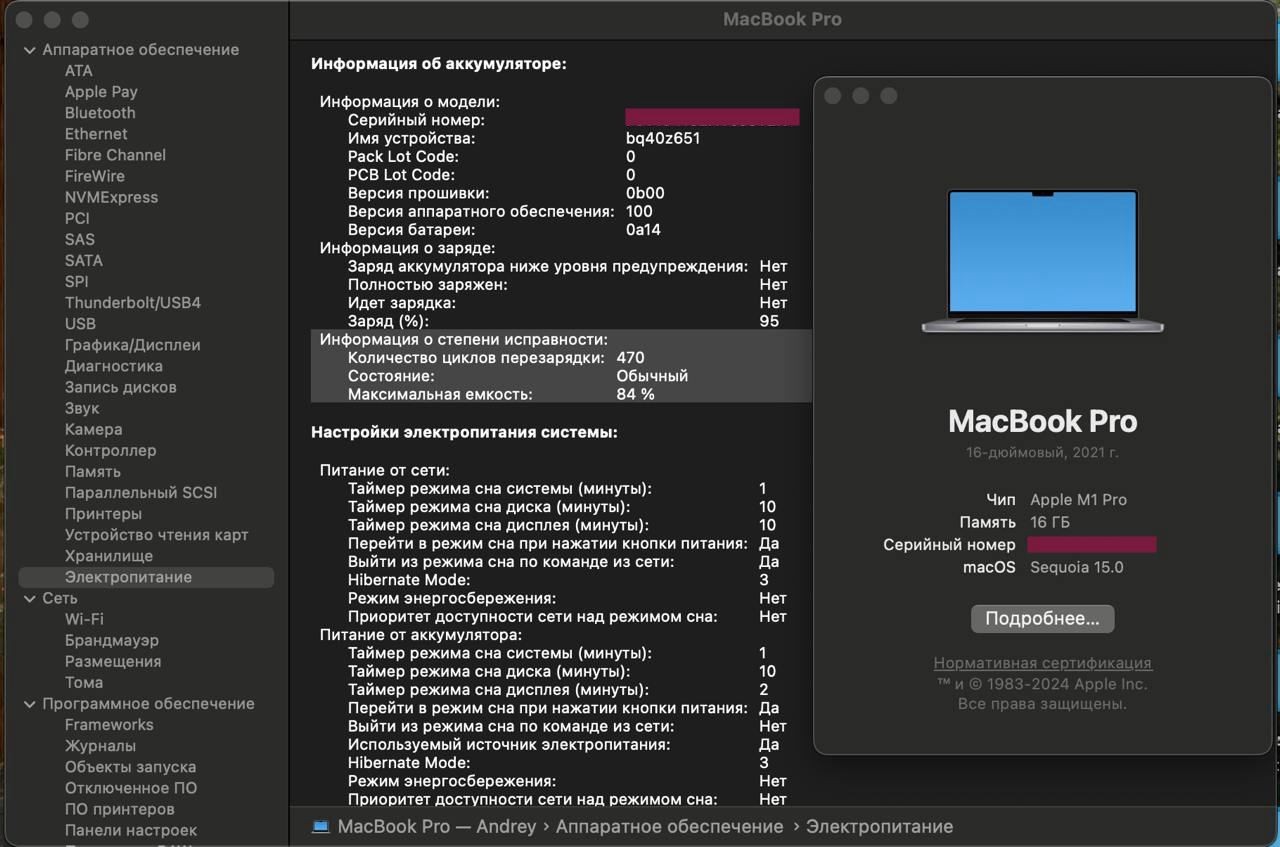Open the Брандмауэр entry
This screenshot has height=847, width=1280.
pos(112,640)
